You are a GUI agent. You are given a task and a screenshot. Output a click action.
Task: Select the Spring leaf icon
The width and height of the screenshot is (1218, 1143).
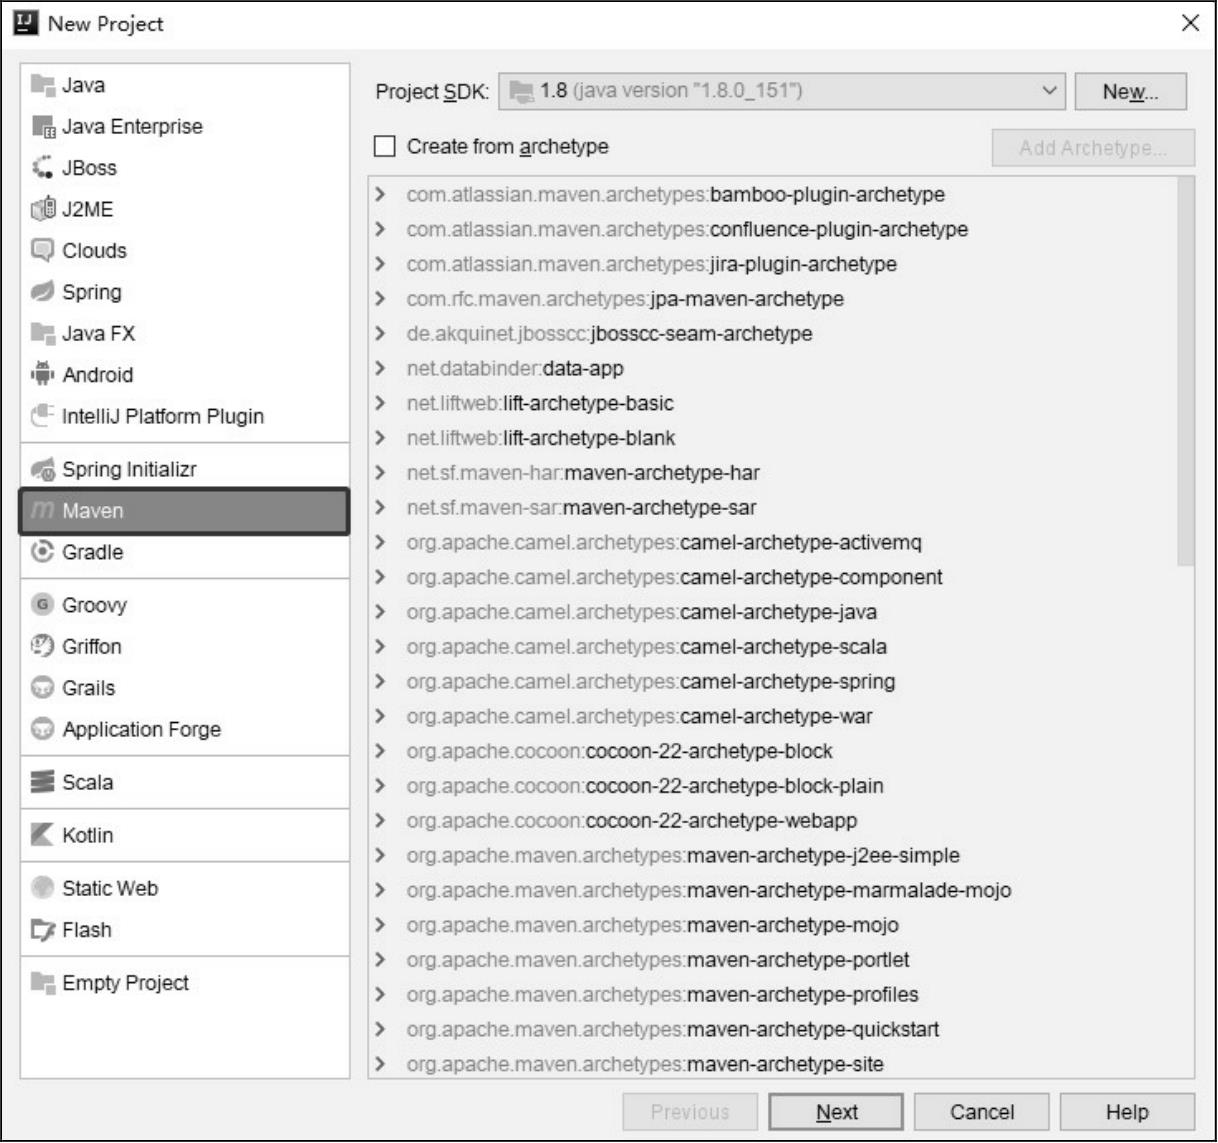click(42, 292)
